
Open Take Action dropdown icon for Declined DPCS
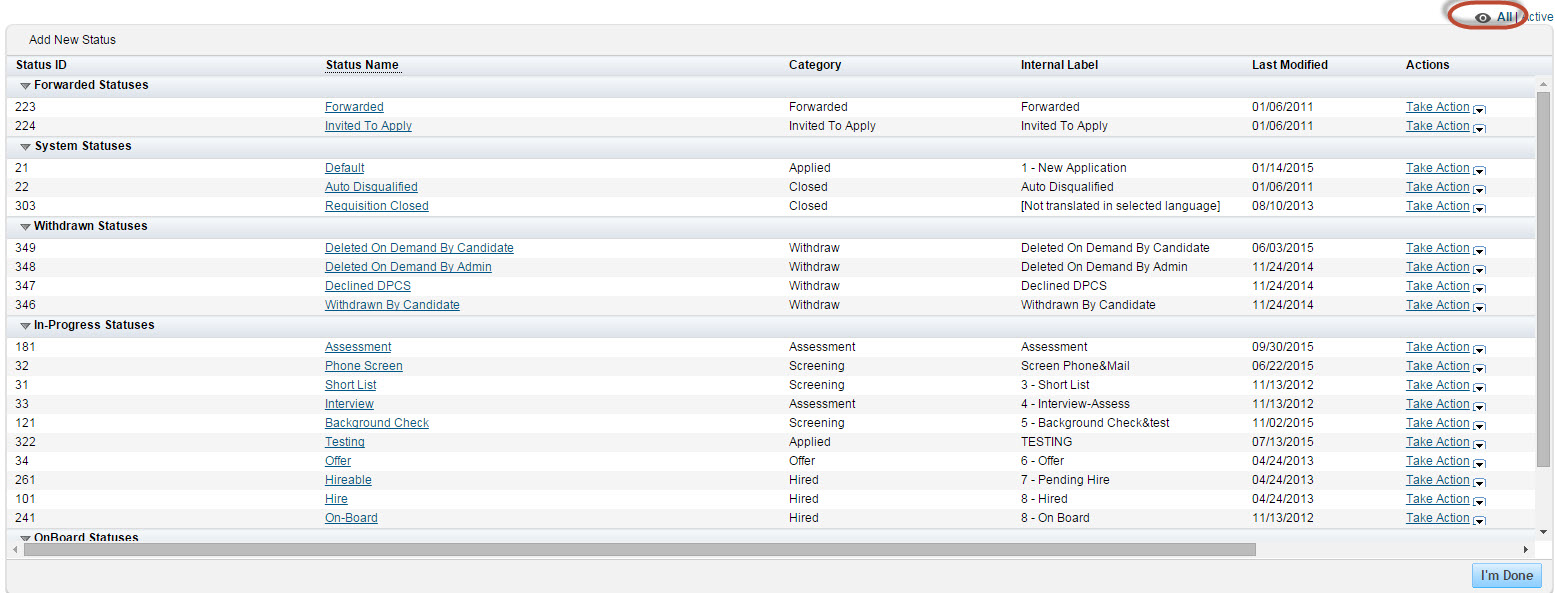[1479, 288]
